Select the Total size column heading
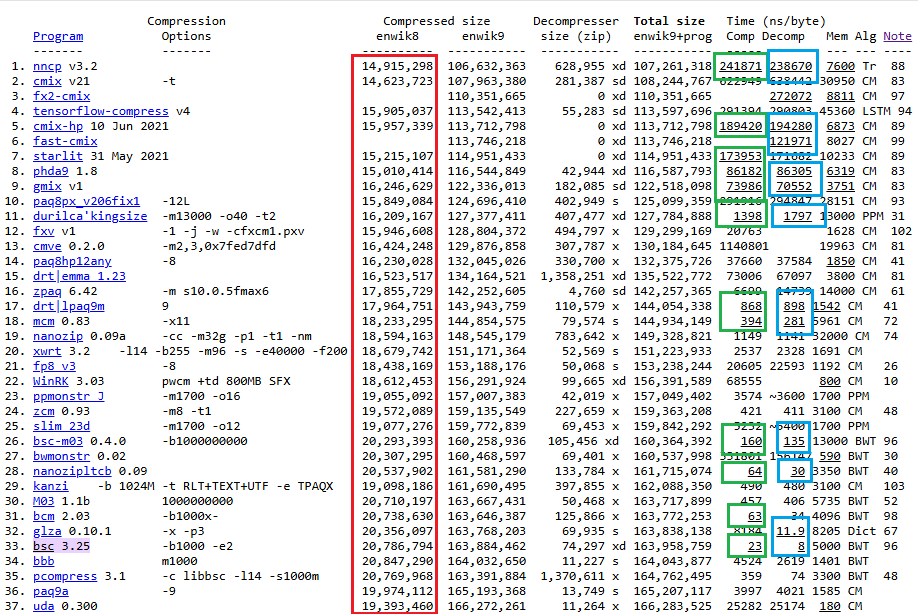This screenshot has width=918, height=614. [669, 21]
